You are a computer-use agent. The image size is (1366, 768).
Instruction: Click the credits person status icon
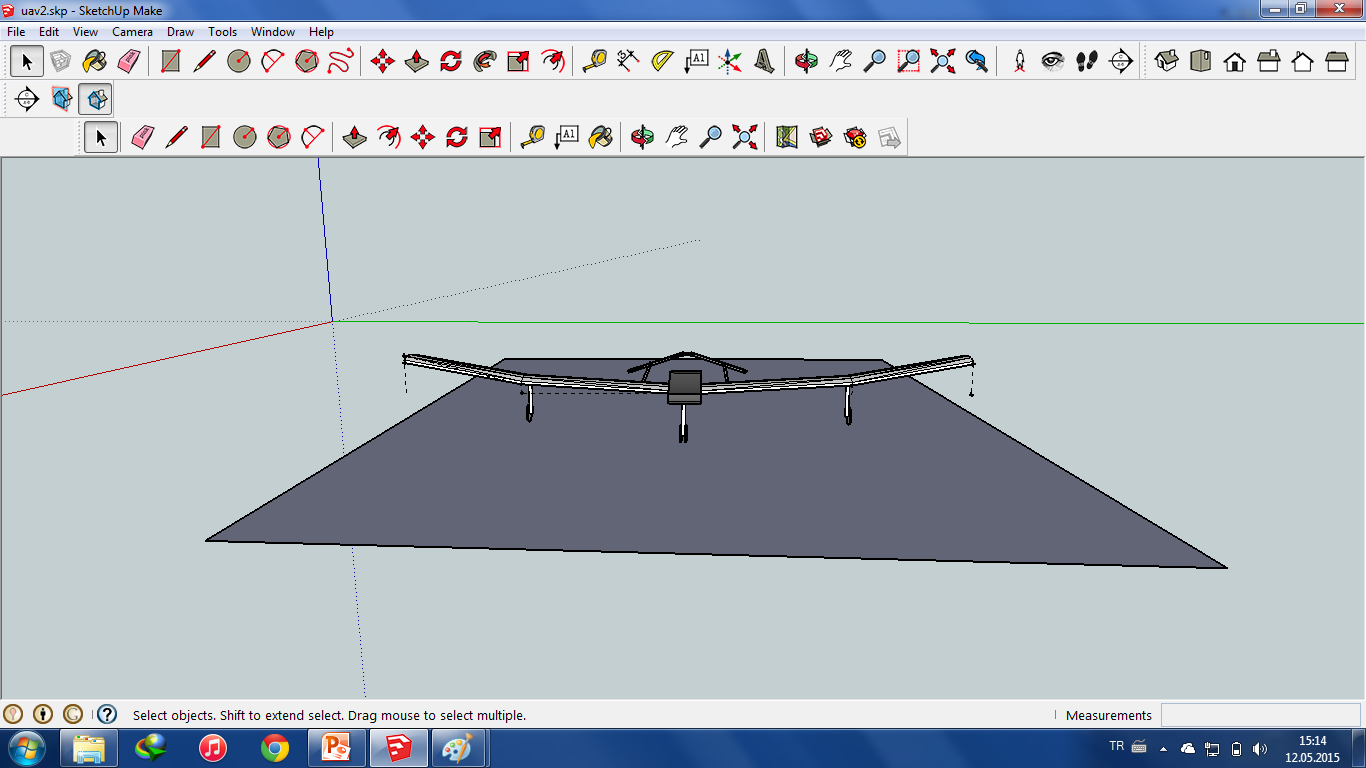click(43, 714)
